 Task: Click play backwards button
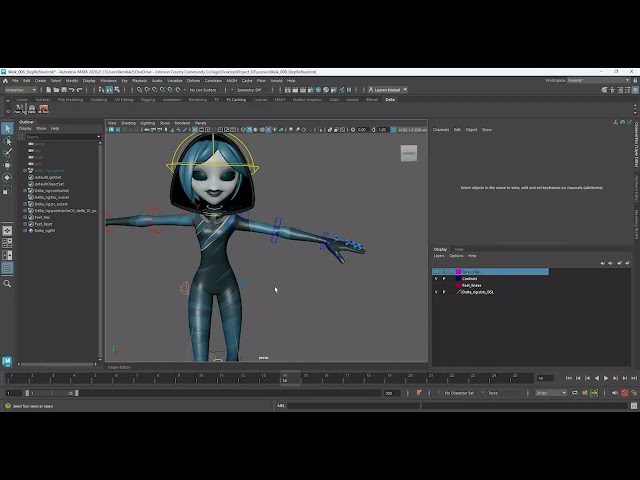pyautogui.click(x=597, y=378)
